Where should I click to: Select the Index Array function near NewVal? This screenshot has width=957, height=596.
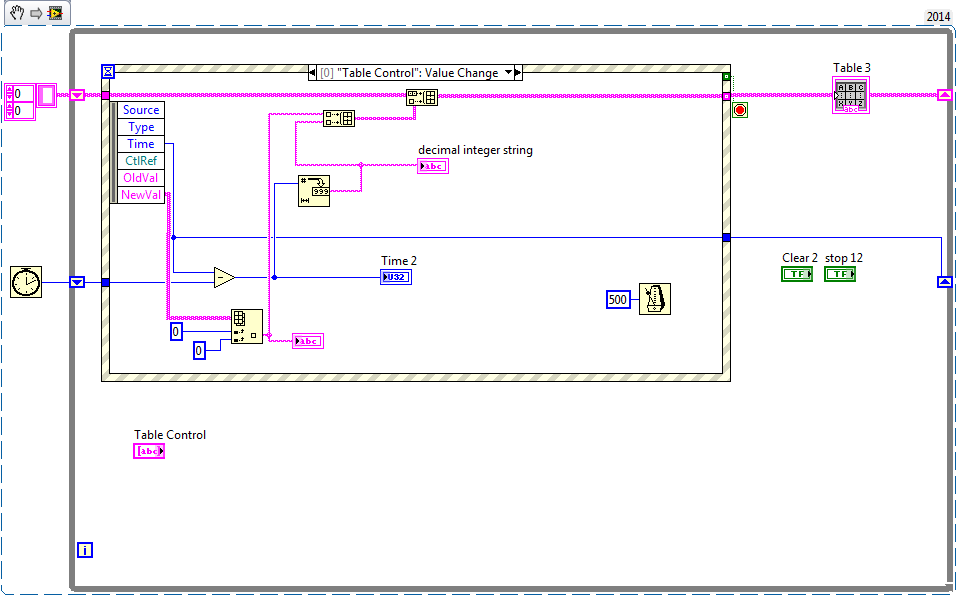(x=246, y=326)
